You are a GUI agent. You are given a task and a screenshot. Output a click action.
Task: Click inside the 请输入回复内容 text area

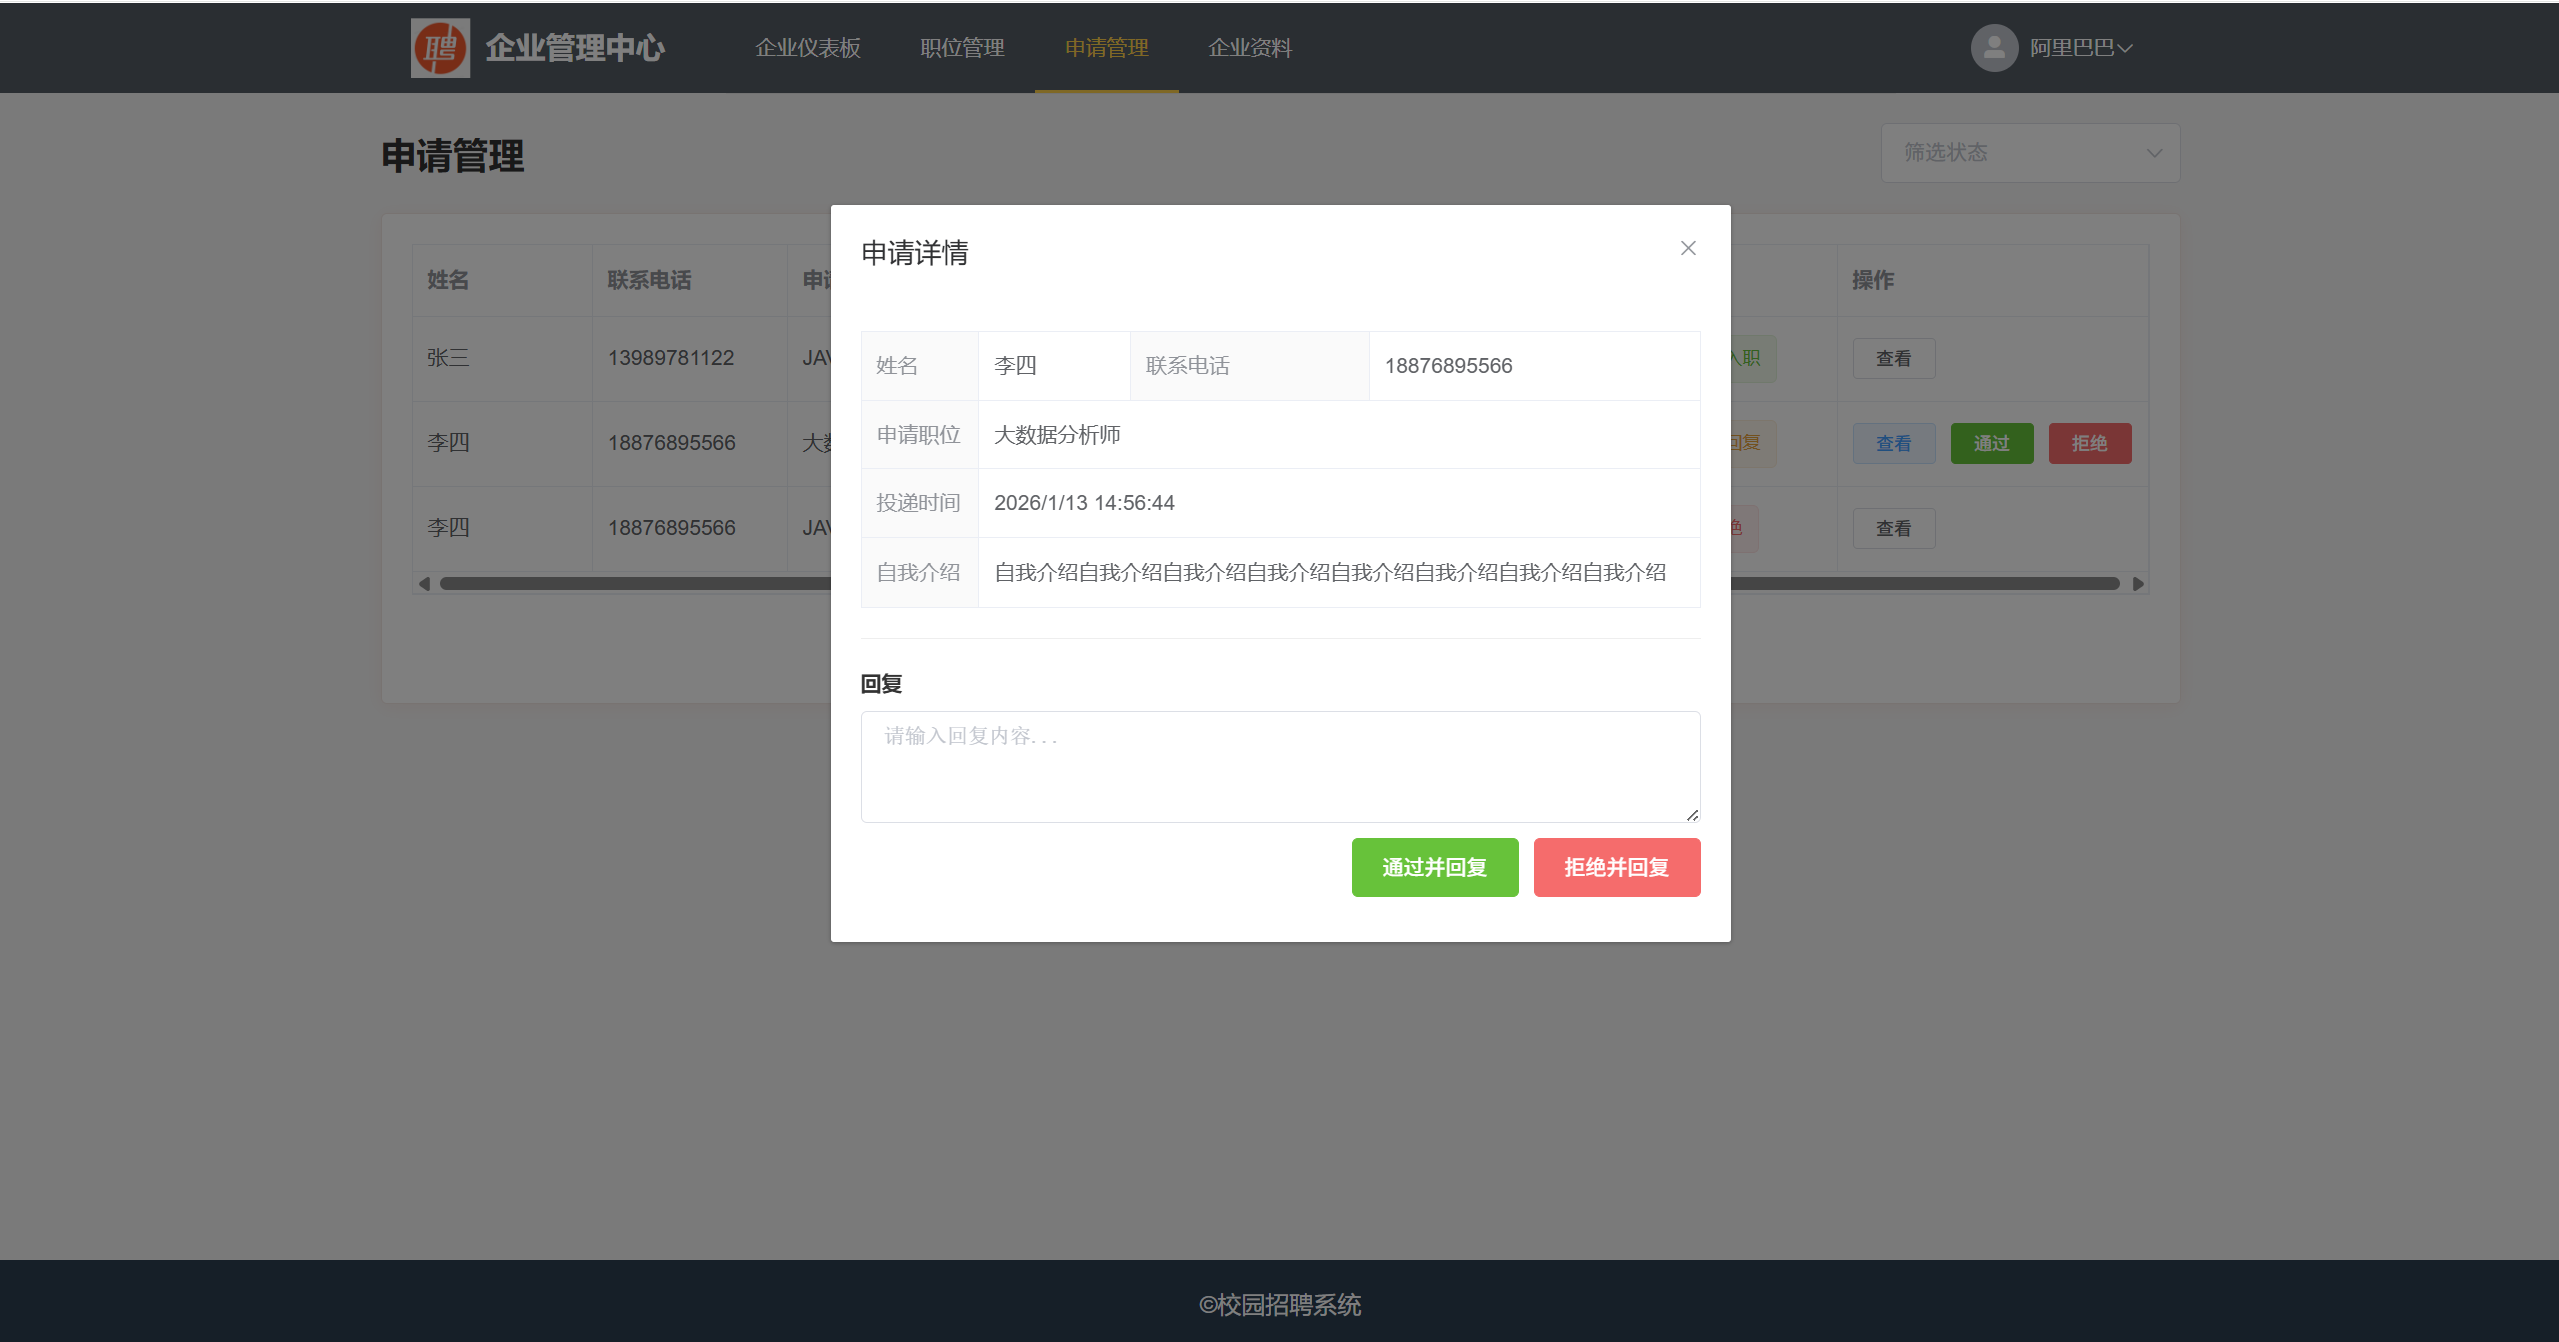click(x=1279, y=765)
